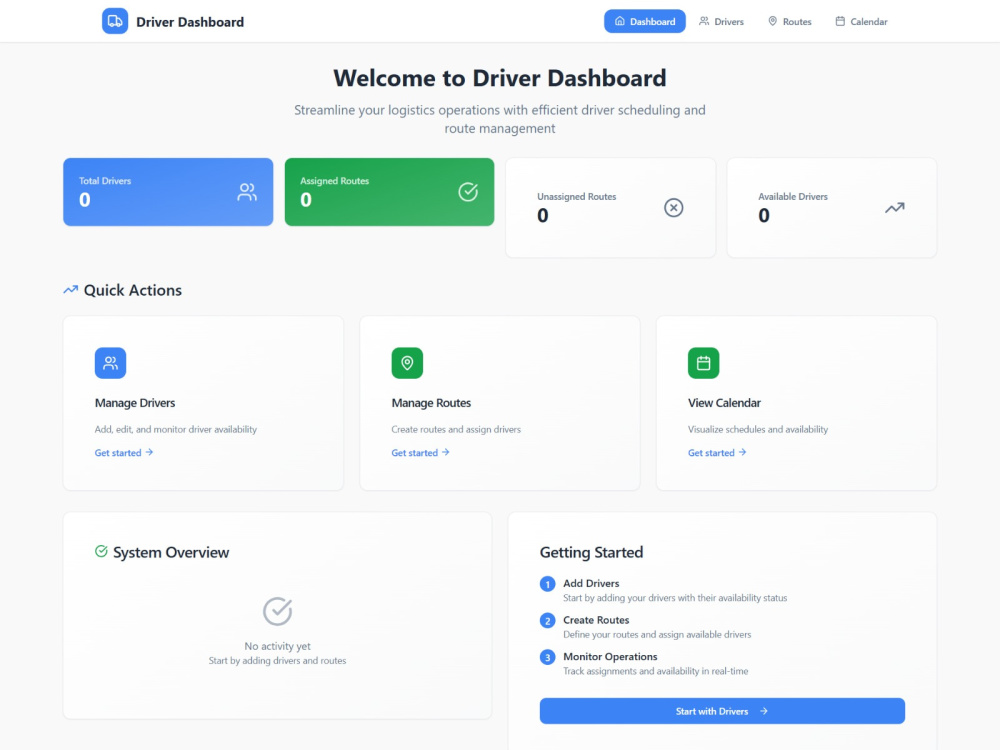Screen dimensions: 1000x750
Task: Click the people icon on Total Drivers card
Action: point(247,192)
